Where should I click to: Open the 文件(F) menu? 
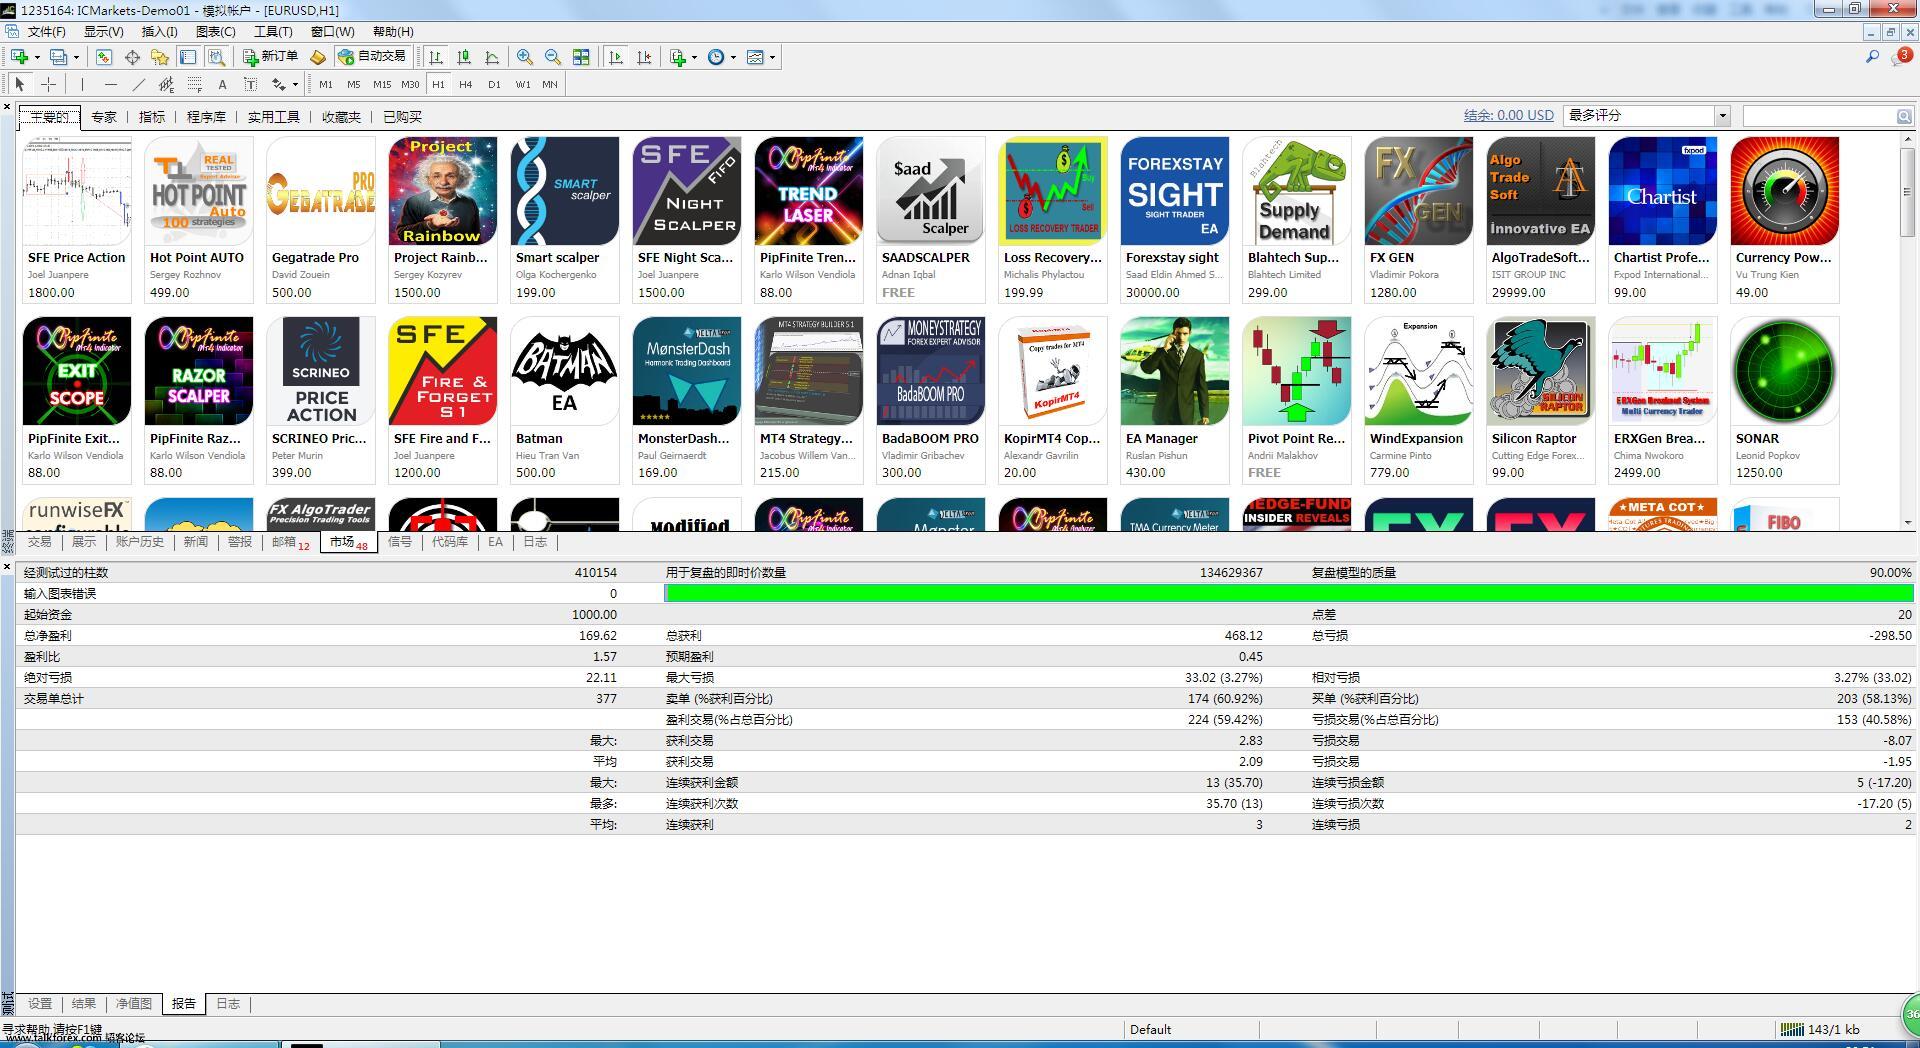46,32
